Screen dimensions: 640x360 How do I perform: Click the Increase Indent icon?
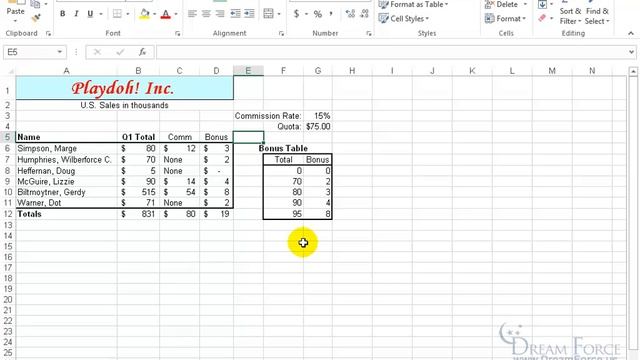coord(249,14)
